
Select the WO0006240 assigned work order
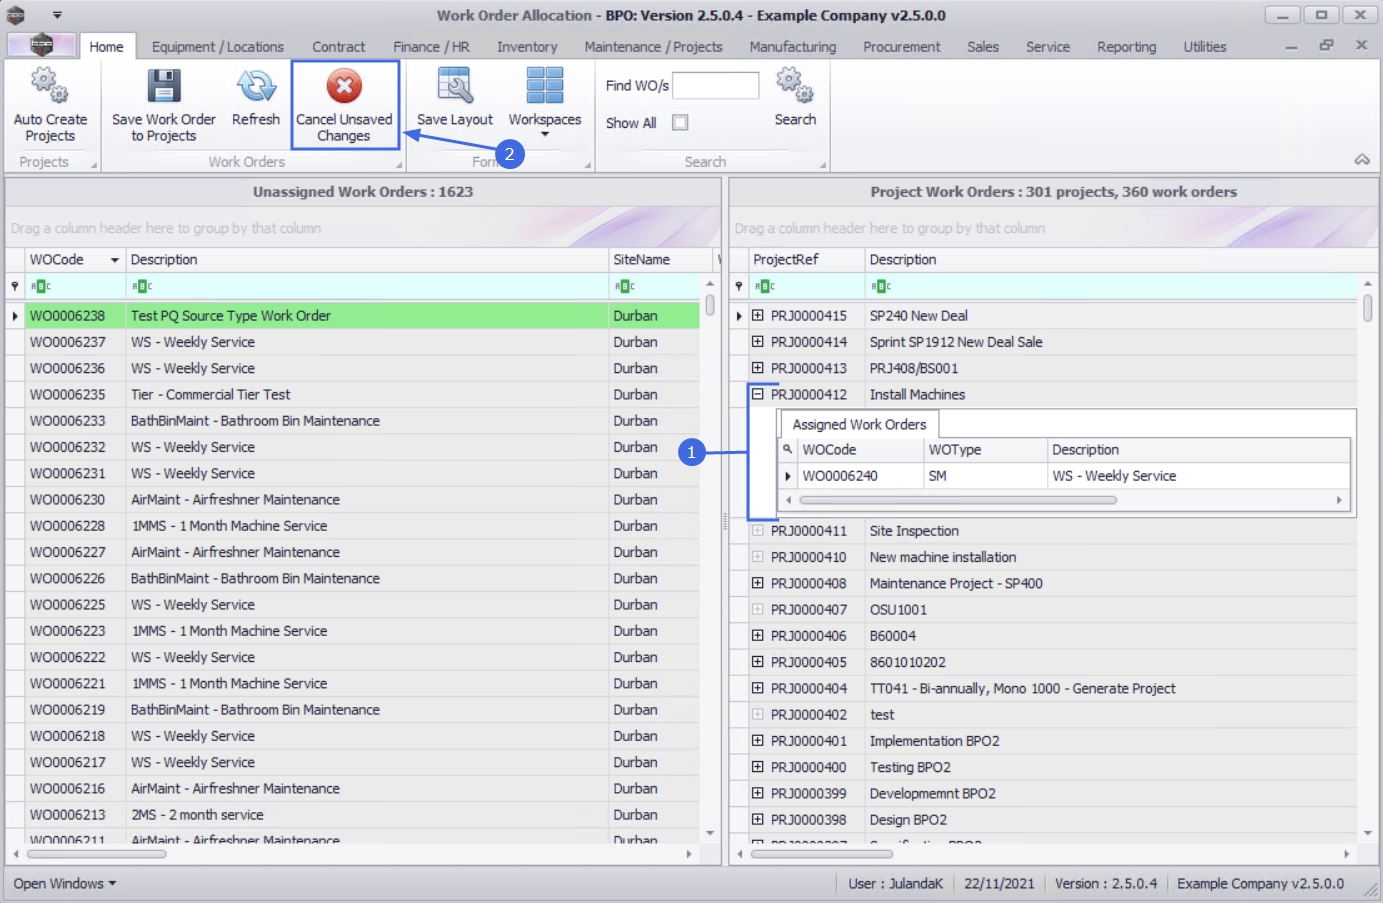(1065, 476)
